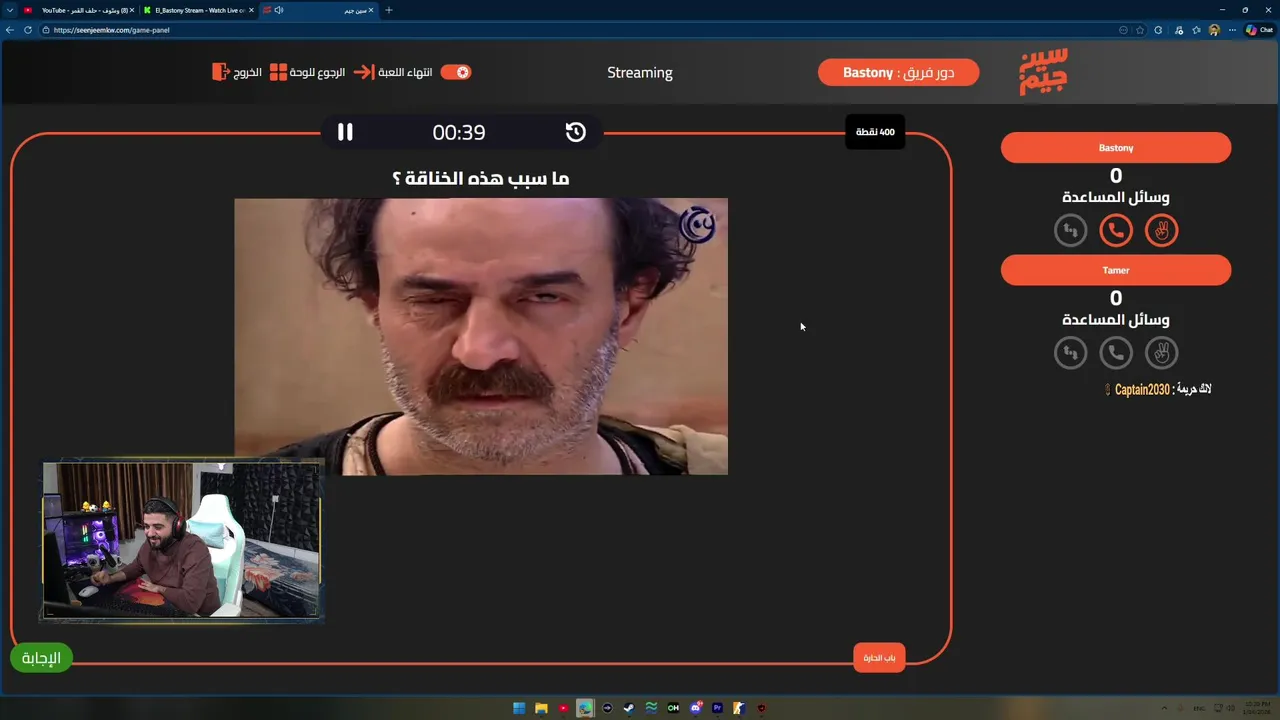Click the Streaming game title
Viewport: 1280px width, 720px height.
pos(640,72)
